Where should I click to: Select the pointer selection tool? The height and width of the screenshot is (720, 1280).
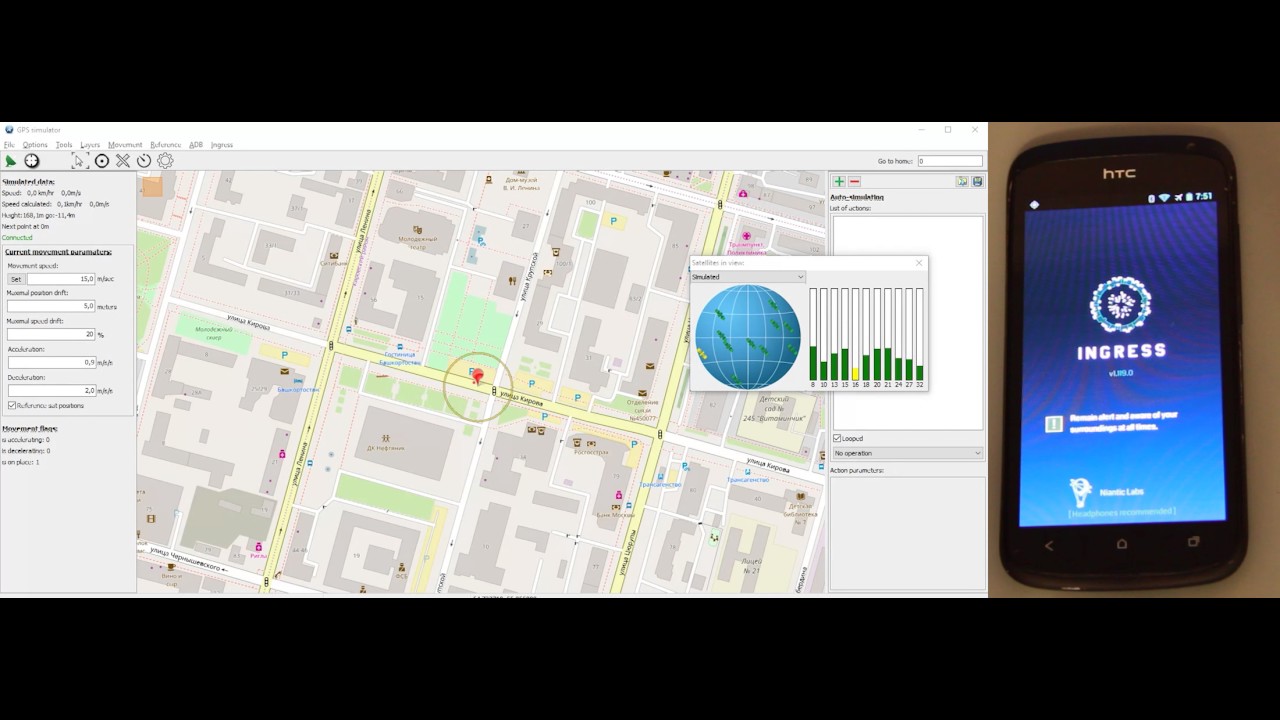point(80,161)
